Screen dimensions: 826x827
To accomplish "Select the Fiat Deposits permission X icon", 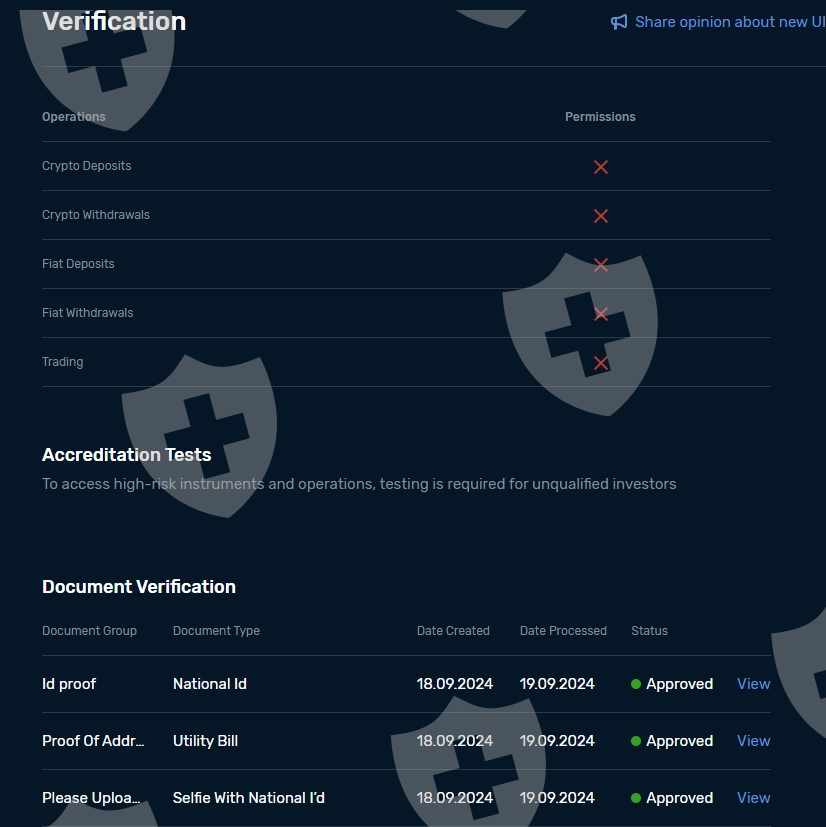I will click(601, 265).
